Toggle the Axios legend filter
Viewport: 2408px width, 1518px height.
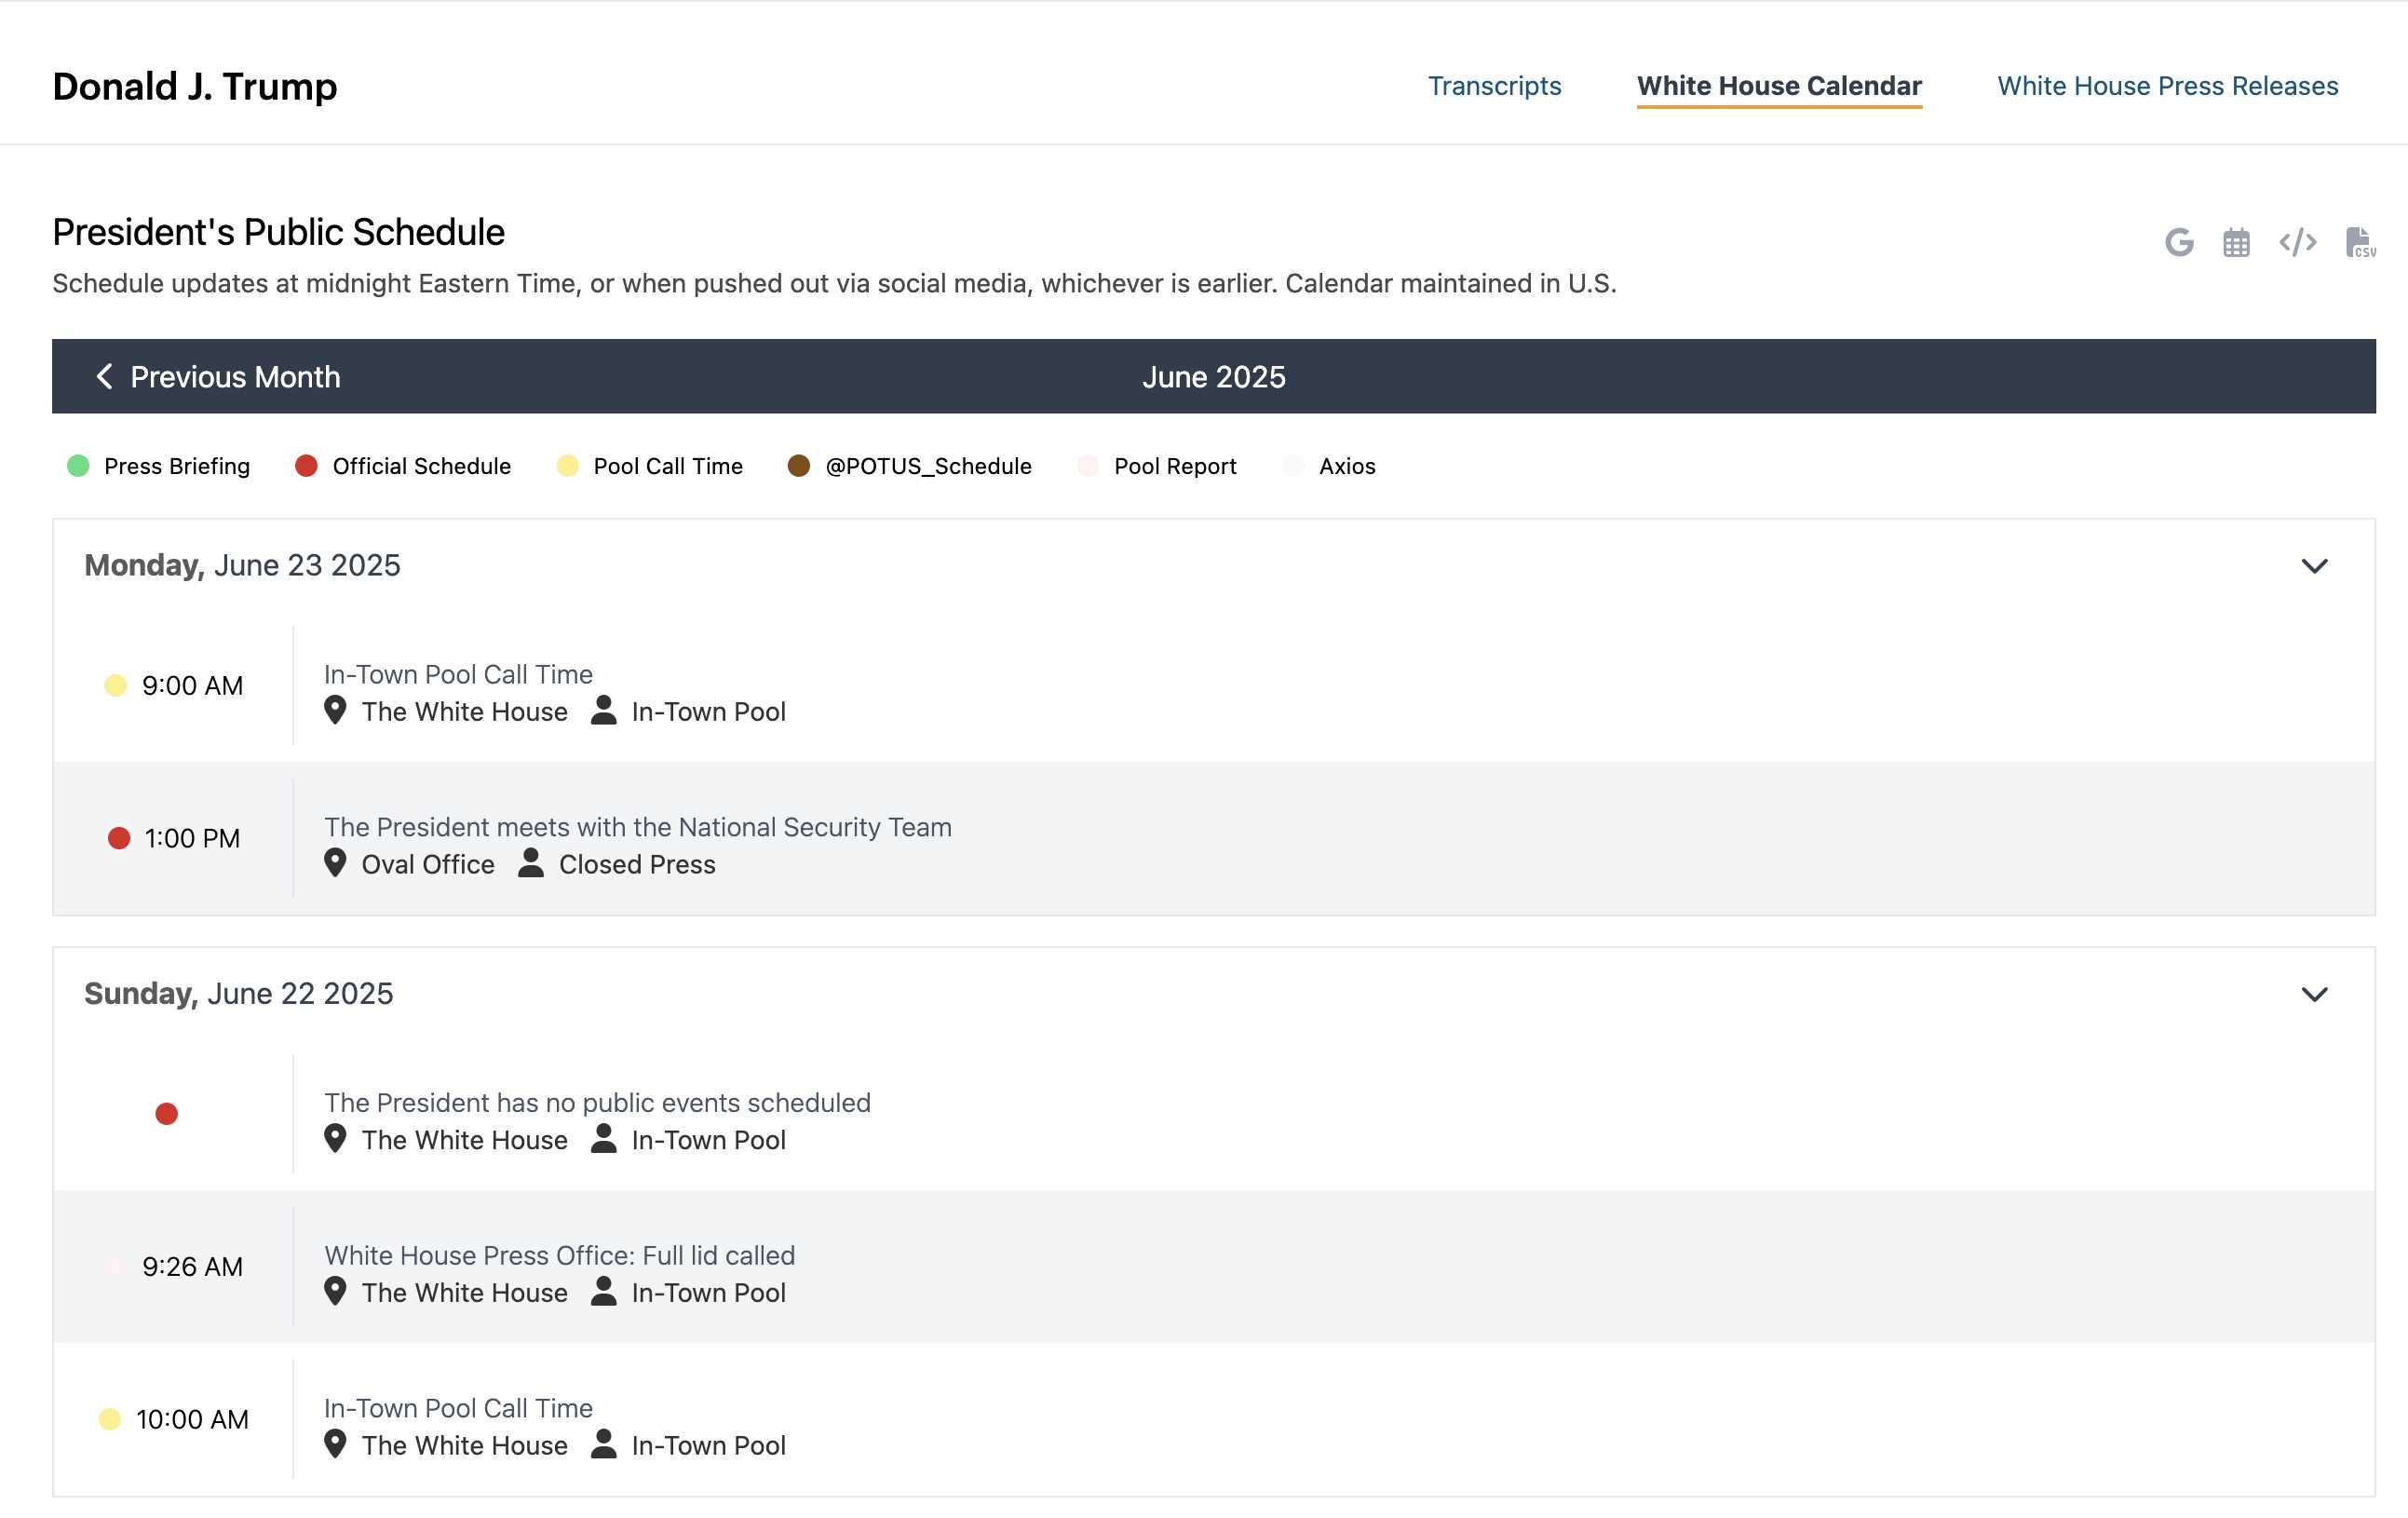pos(1328,466)
